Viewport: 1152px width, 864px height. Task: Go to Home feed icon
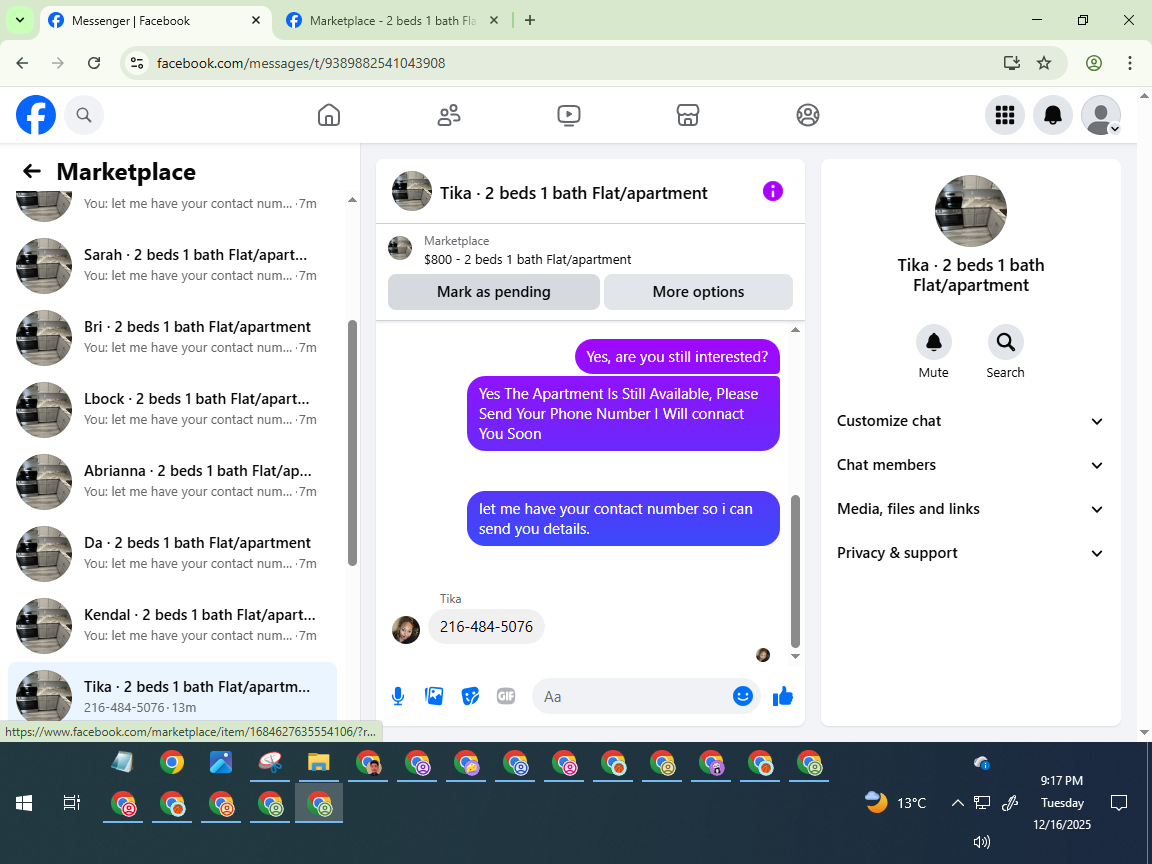point(328,115)
